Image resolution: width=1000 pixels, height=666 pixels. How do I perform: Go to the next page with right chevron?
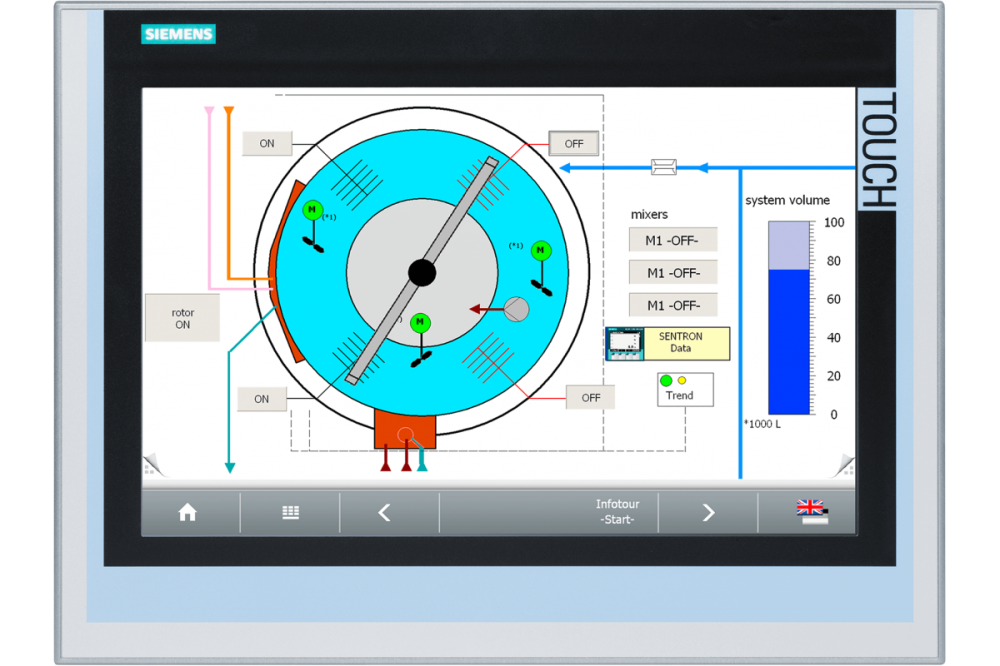pyautogui.click(x=708, y=513)
